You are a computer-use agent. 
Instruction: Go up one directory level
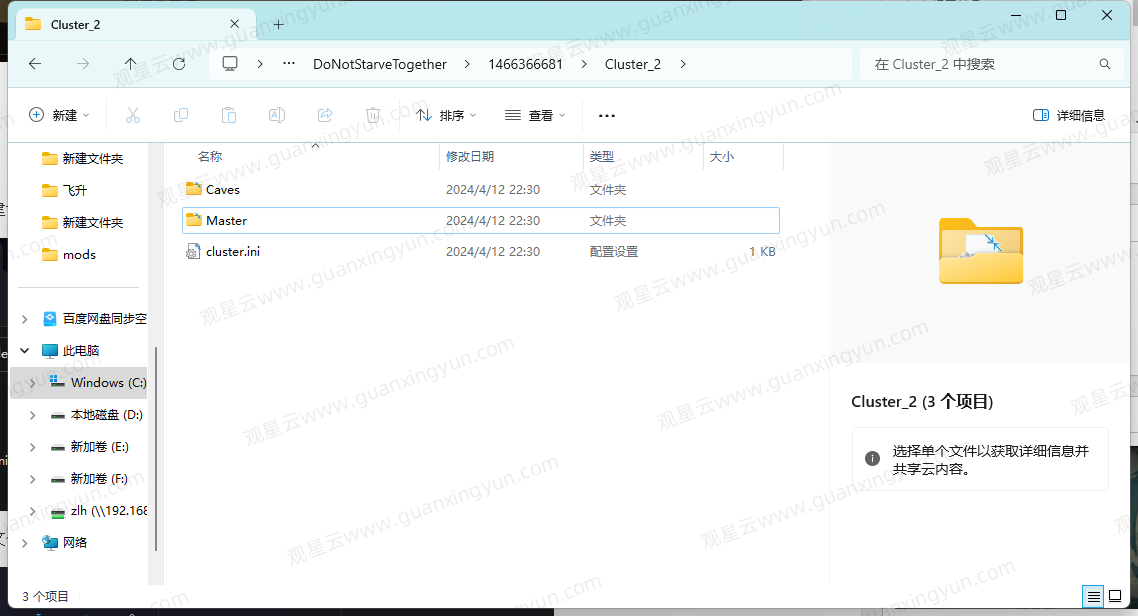click(x=130, y=64)
